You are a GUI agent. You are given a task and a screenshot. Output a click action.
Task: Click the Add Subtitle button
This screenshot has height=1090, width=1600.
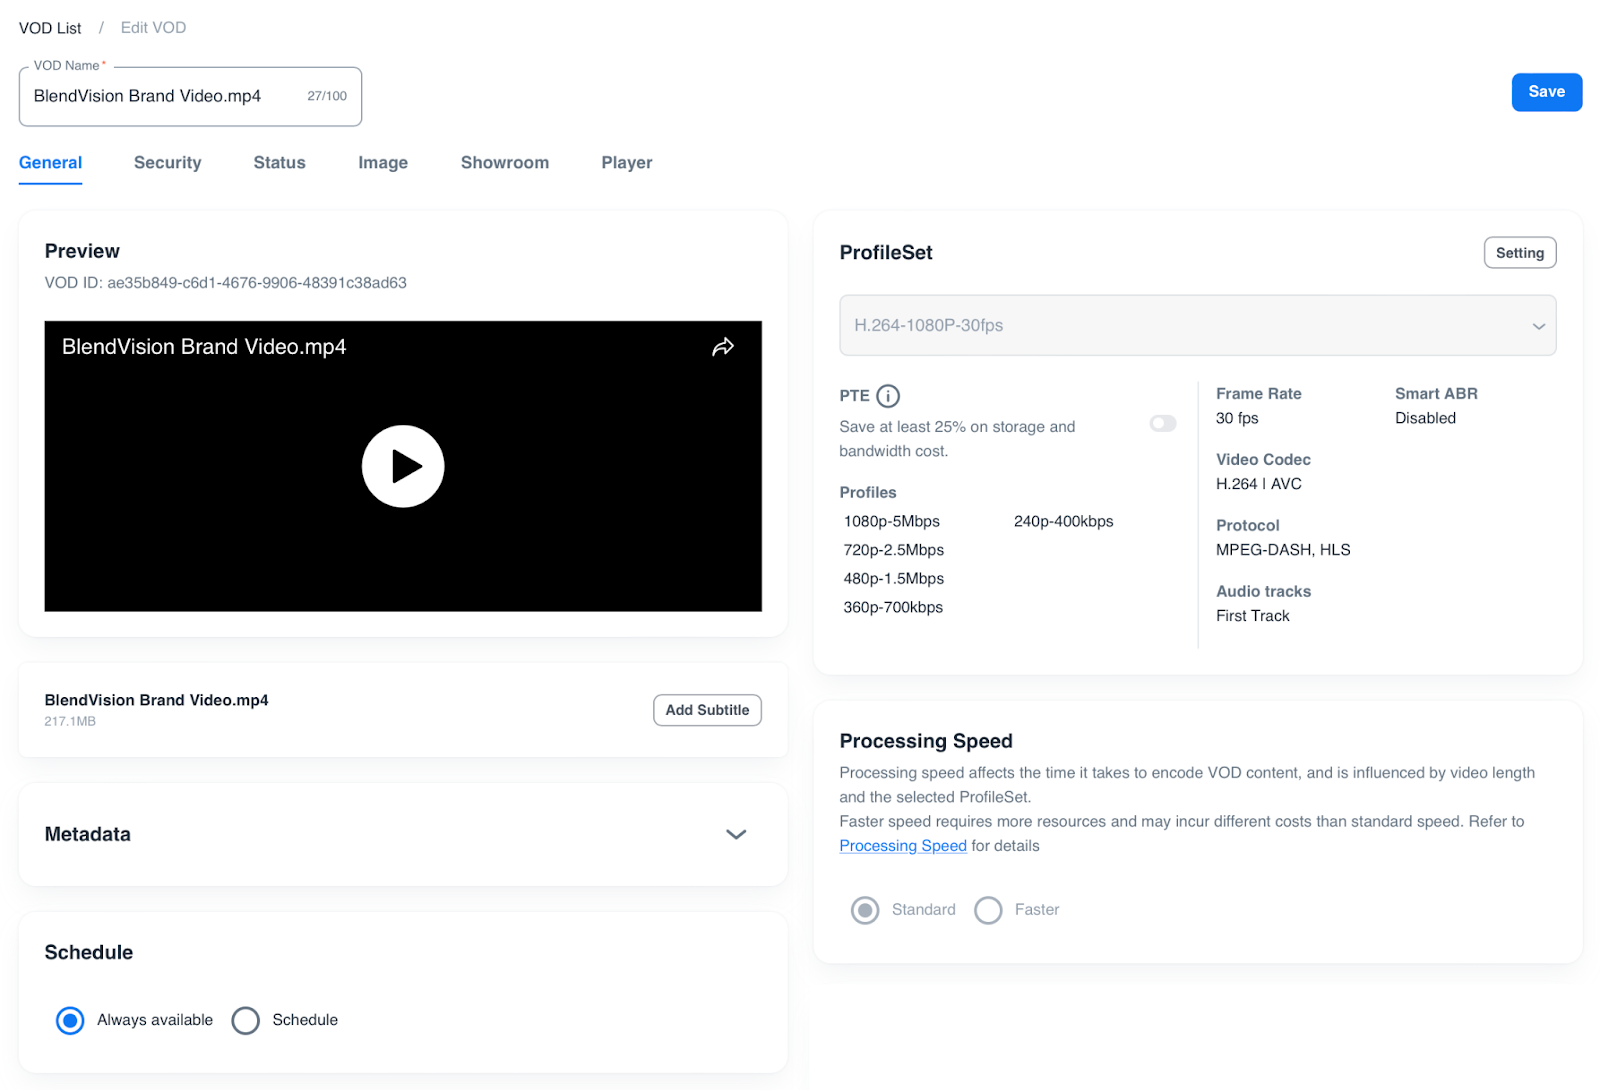pos(707,710)
